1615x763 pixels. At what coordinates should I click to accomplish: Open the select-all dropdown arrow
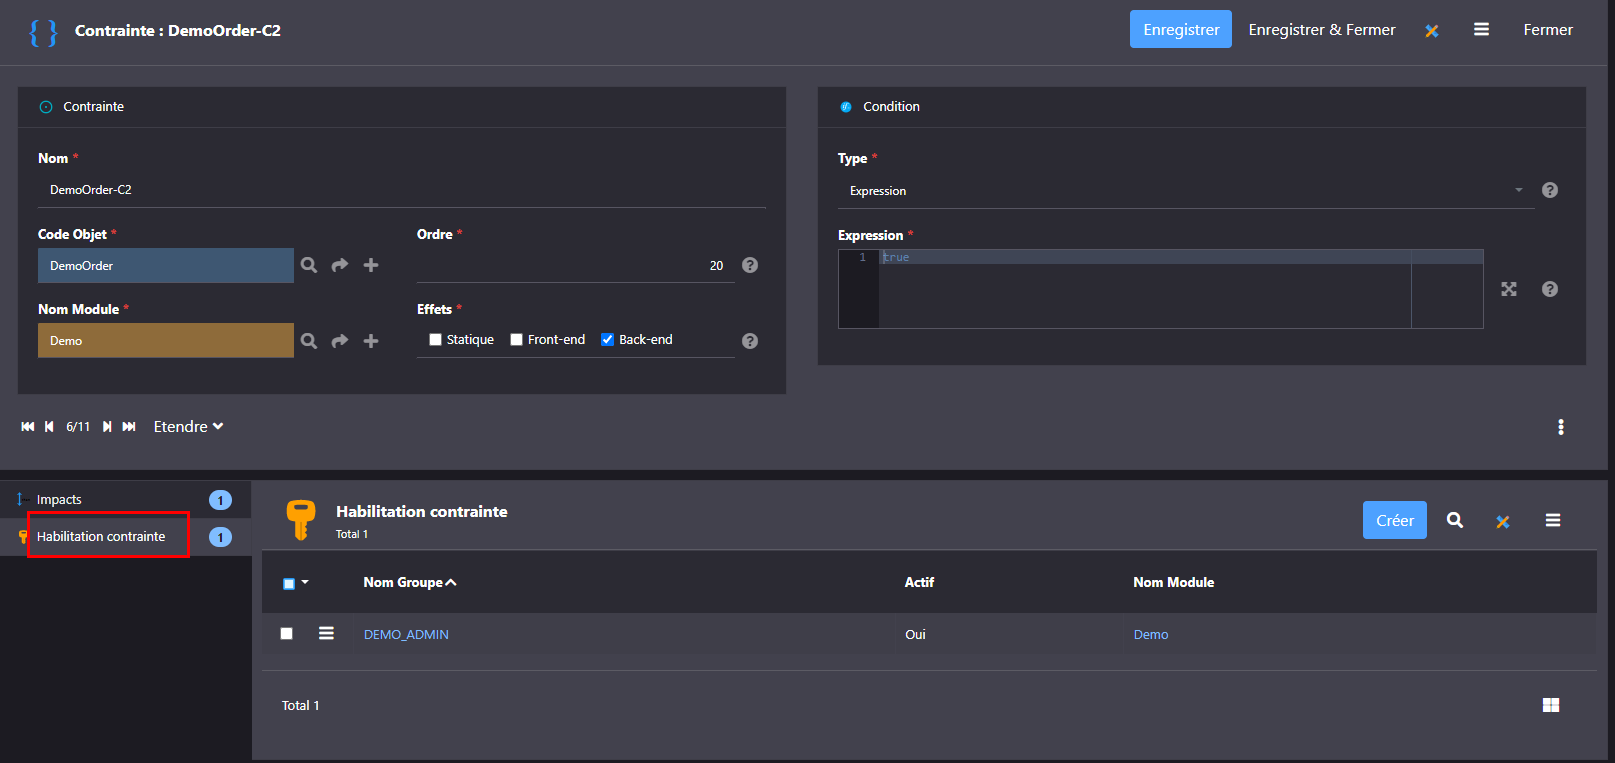click(x=305, y=582)
